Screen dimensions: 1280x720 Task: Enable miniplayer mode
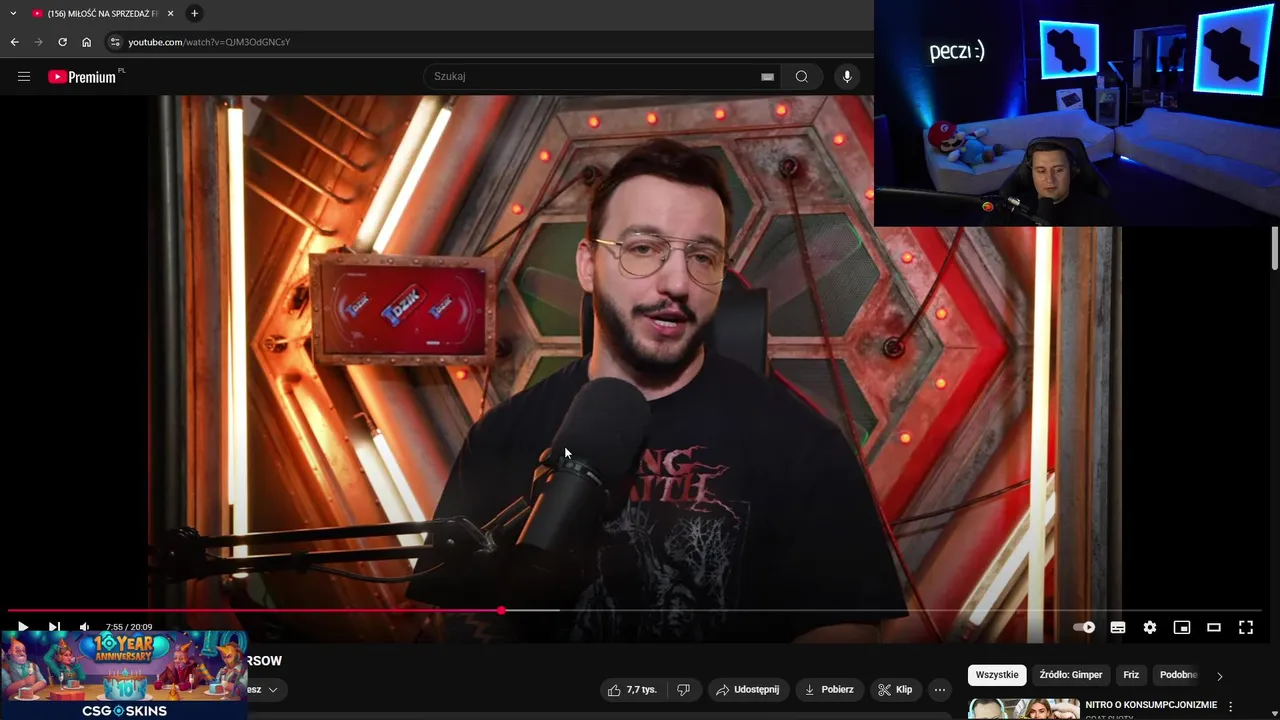1182,627
